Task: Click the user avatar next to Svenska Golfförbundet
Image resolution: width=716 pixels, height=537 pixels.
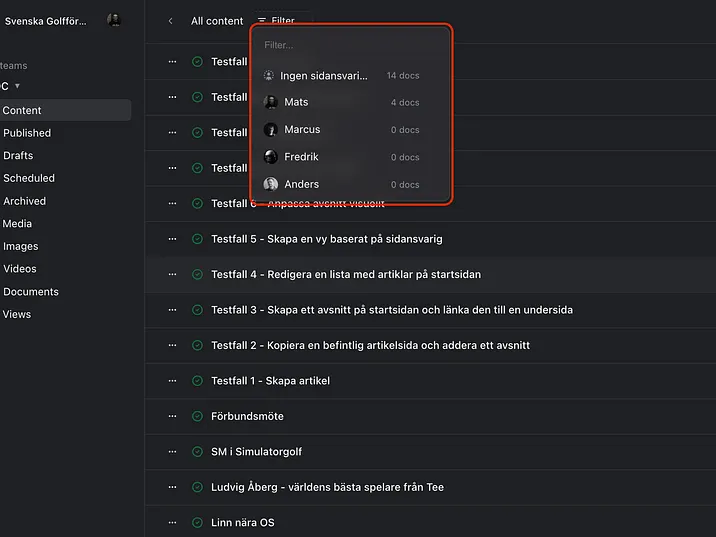Action: coord(114,20)
